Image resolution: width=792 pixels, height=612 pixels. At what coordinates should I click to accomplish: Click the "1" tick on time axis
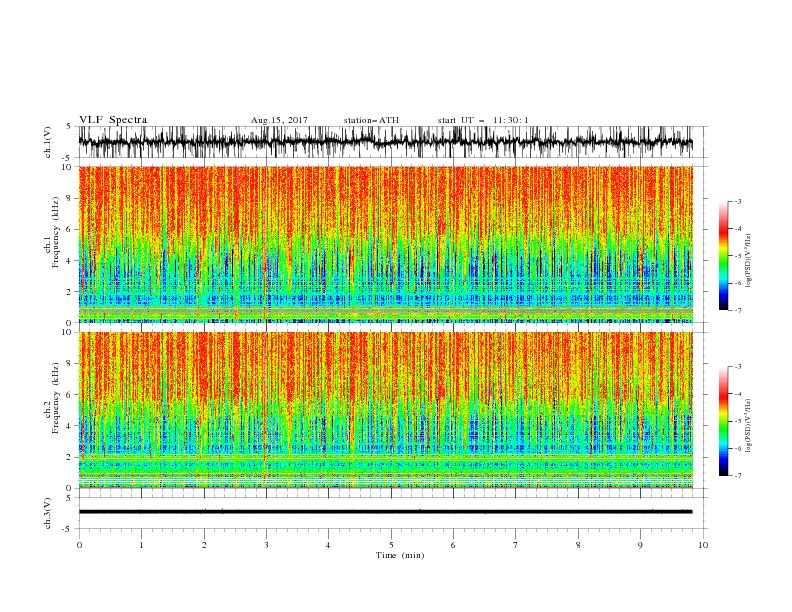coord(141,545)
